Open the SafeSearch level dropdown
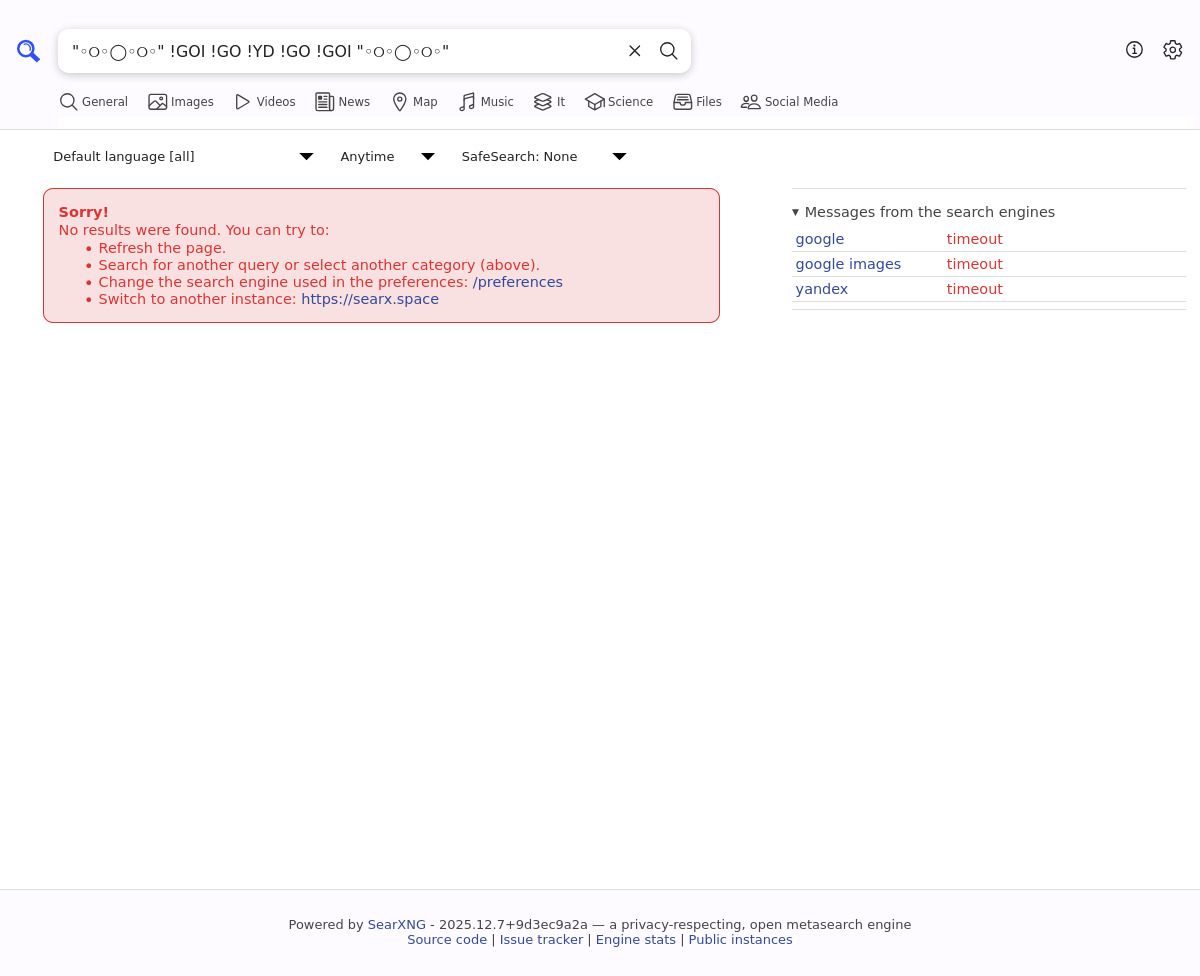The image size is (1200, 976). 543,157
